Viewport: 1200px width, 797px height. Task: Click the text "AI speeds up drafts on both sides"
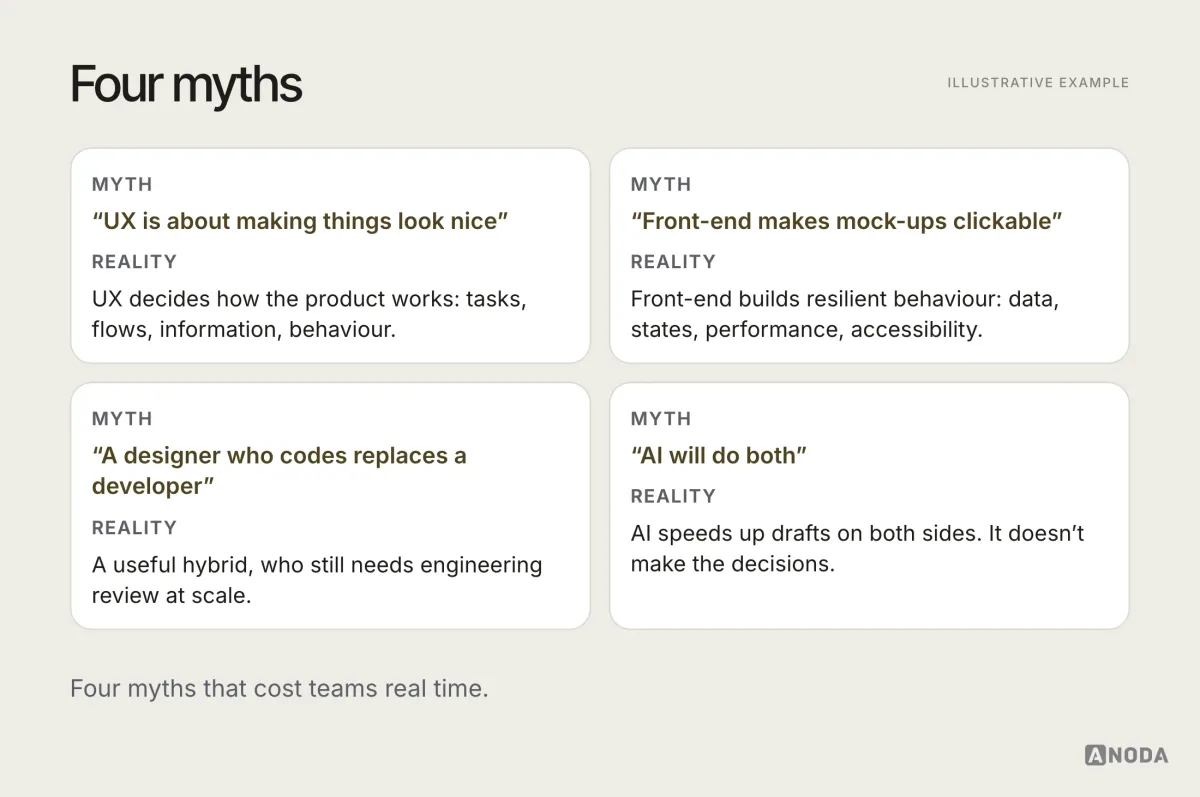tap(805, 533)
